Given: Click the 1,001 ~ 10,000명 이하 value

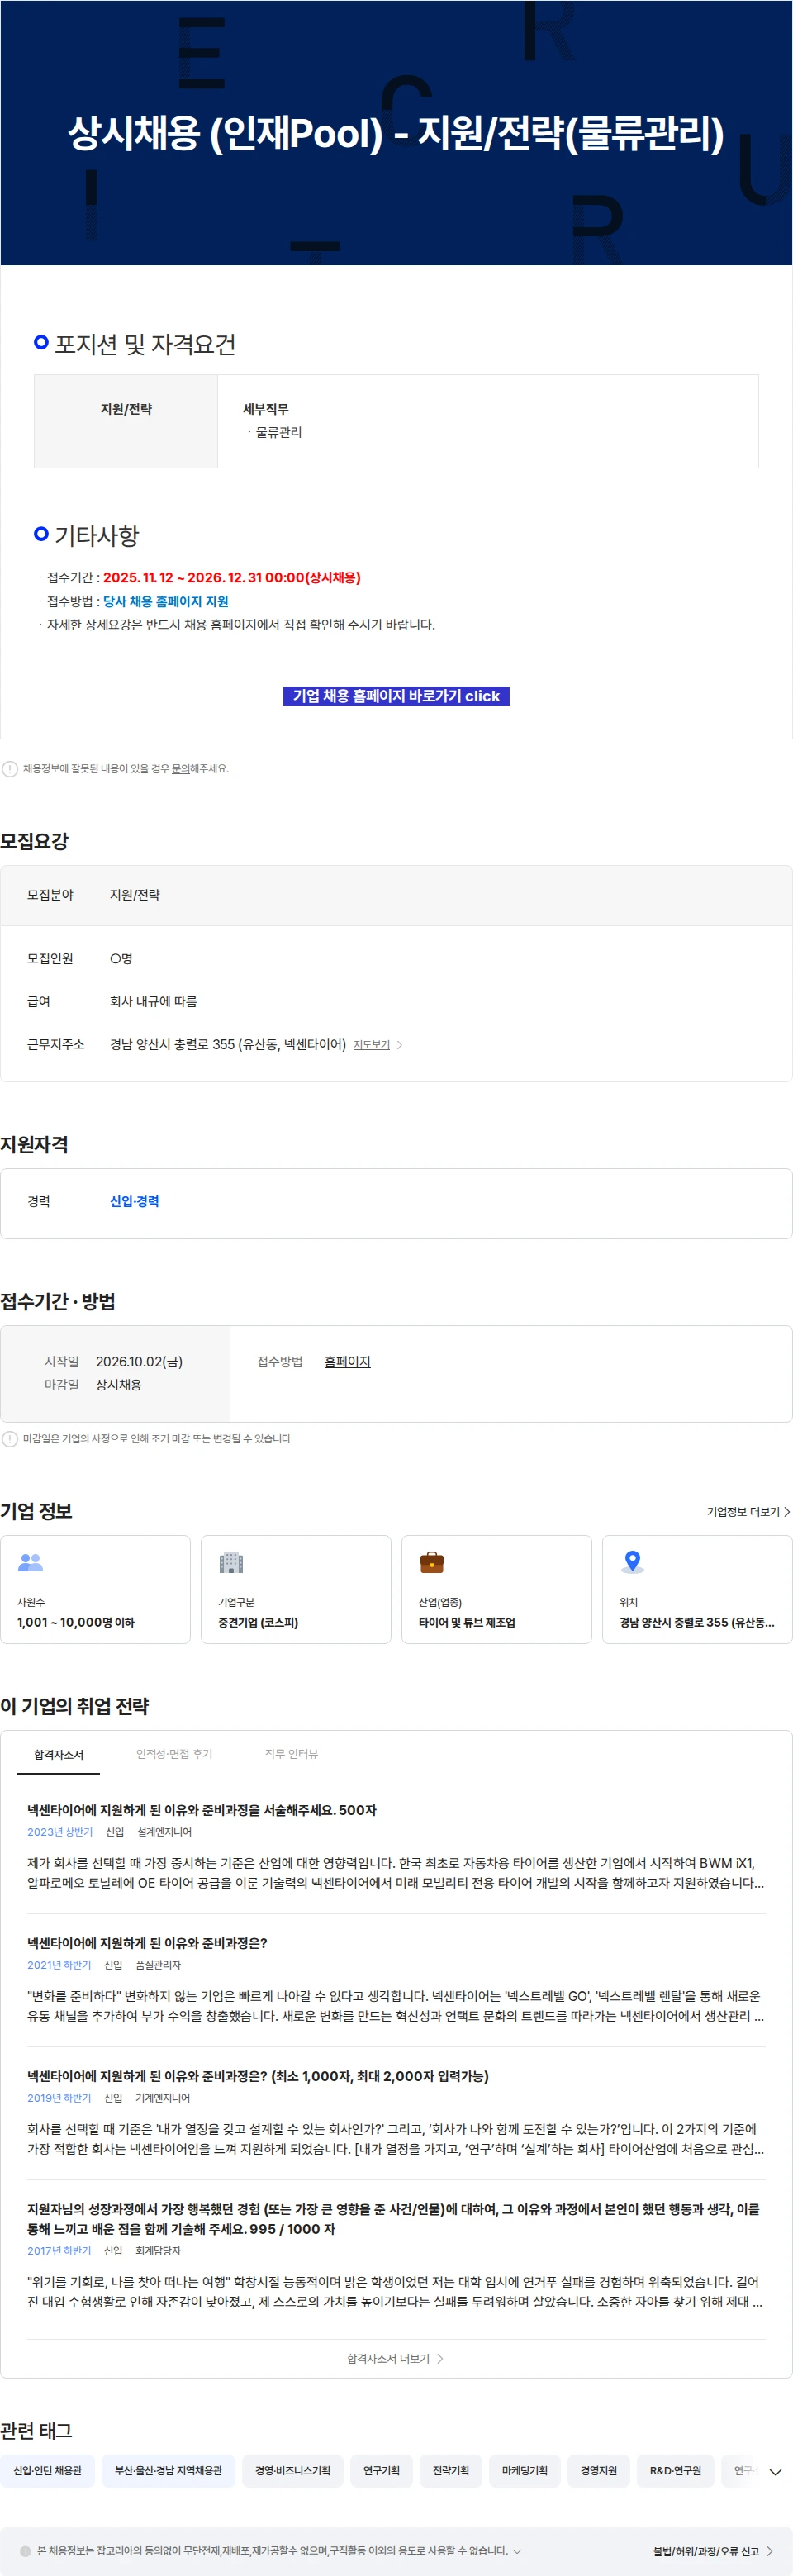Looking at the screenshot, I should tap(76, 1622).
